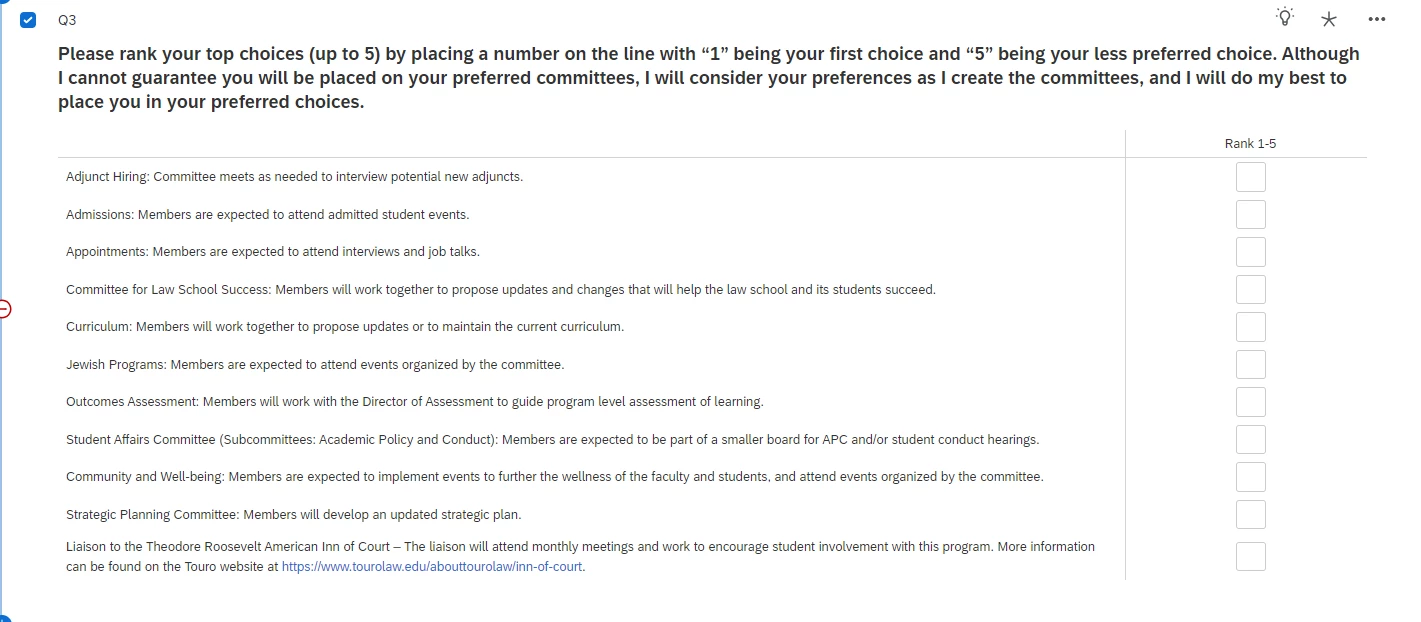The image size is (1421, 622).
Task: Click rank box for Curriculum
Action: point(1250,327)
